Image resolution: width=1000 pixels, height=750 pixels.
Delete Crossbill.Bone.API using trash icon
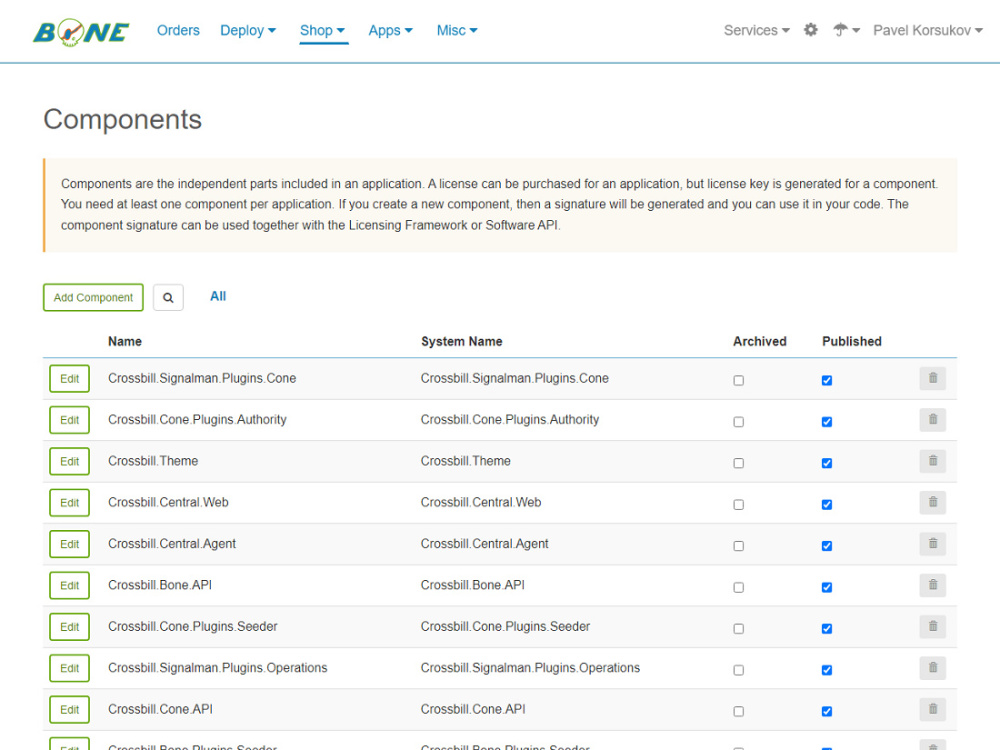[x=932, y=585]
